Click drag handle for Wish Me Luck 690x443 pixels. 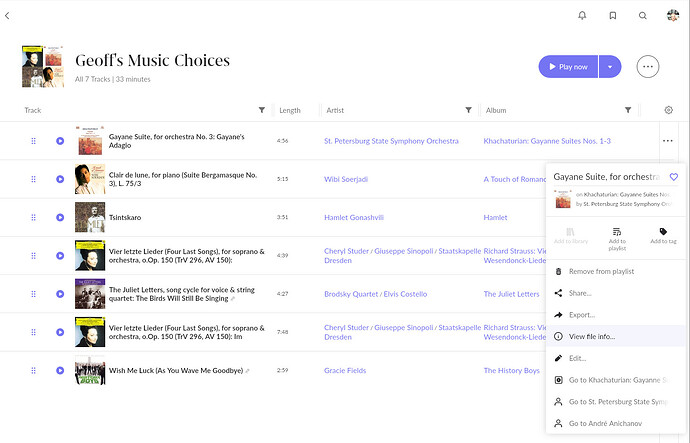pos(33,370)
